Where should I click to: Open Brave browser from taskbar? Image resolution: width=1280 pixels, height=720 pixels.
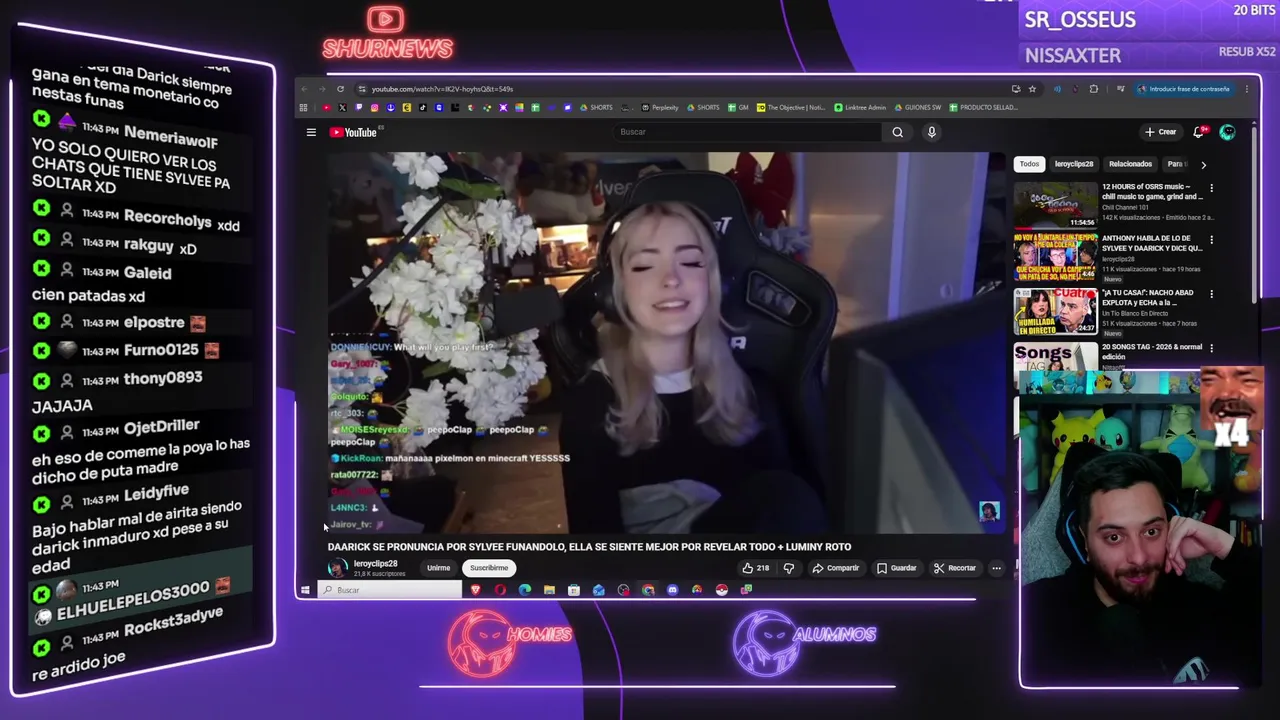point(476,590)
